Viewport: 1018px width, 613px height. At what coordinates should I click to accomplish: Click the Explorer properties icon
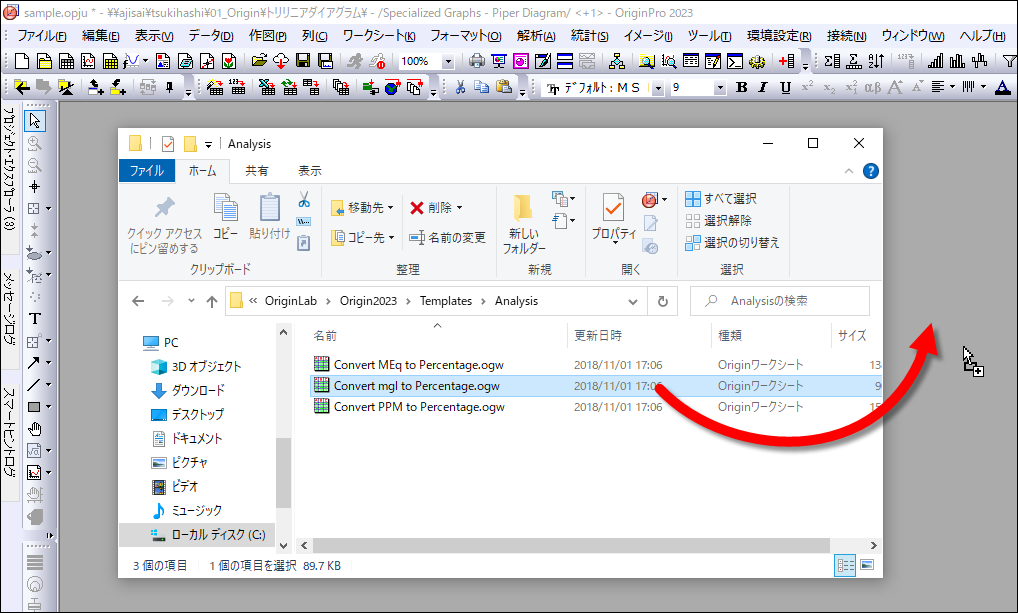(614, 217)
